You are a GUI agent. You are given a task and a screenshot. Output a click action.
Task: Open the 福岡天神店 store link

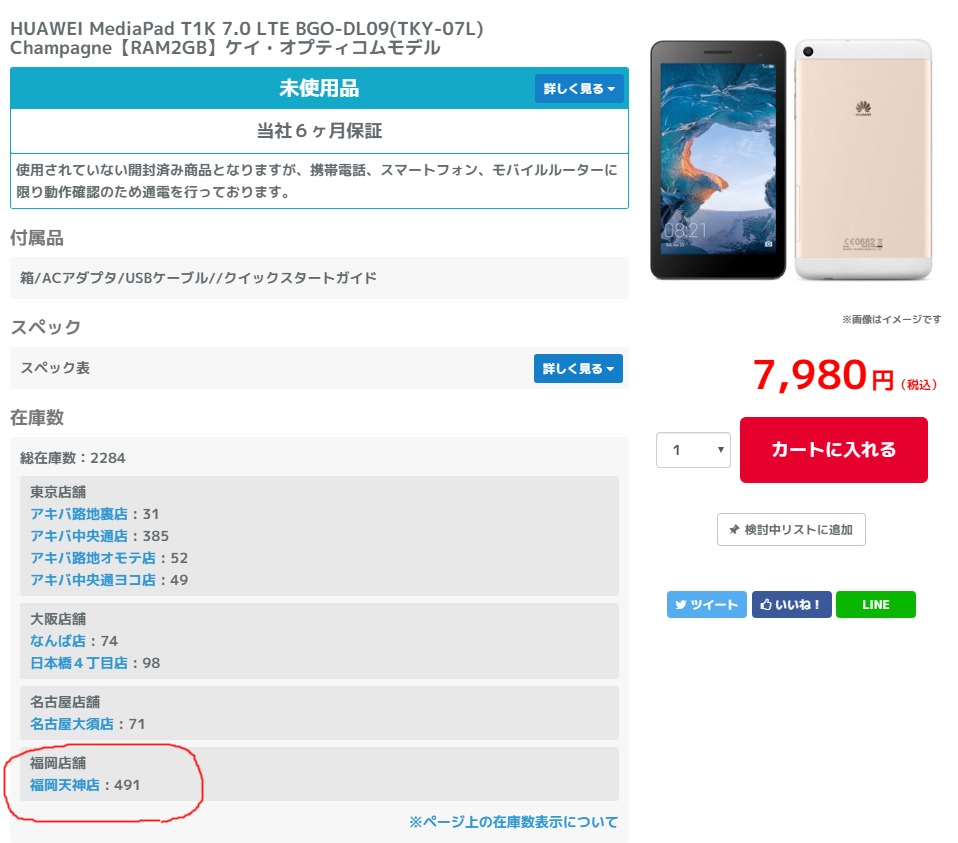coord(65,785)
